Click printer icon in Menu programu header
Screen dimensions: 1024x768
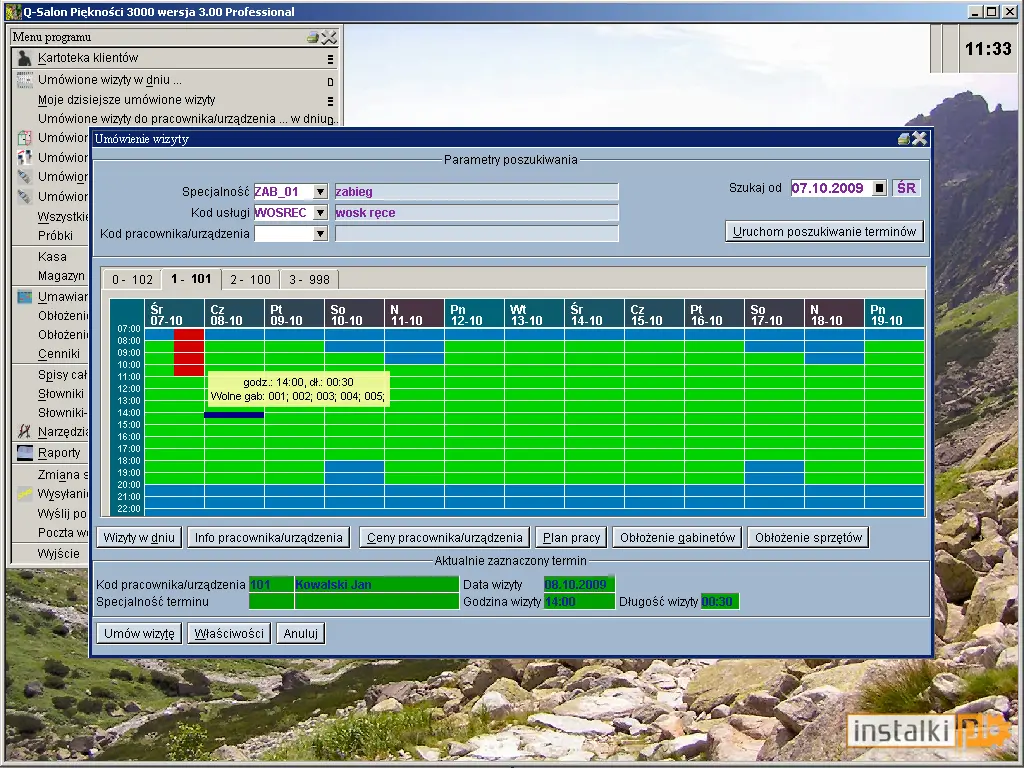313,38
